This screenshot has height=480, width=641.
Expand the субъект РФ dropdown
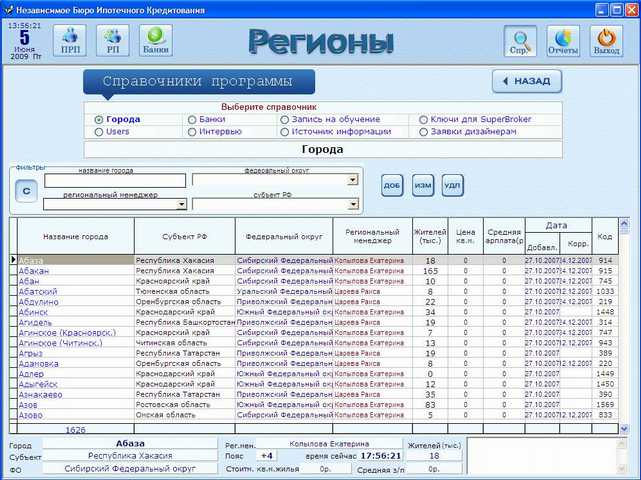(353, 204)
